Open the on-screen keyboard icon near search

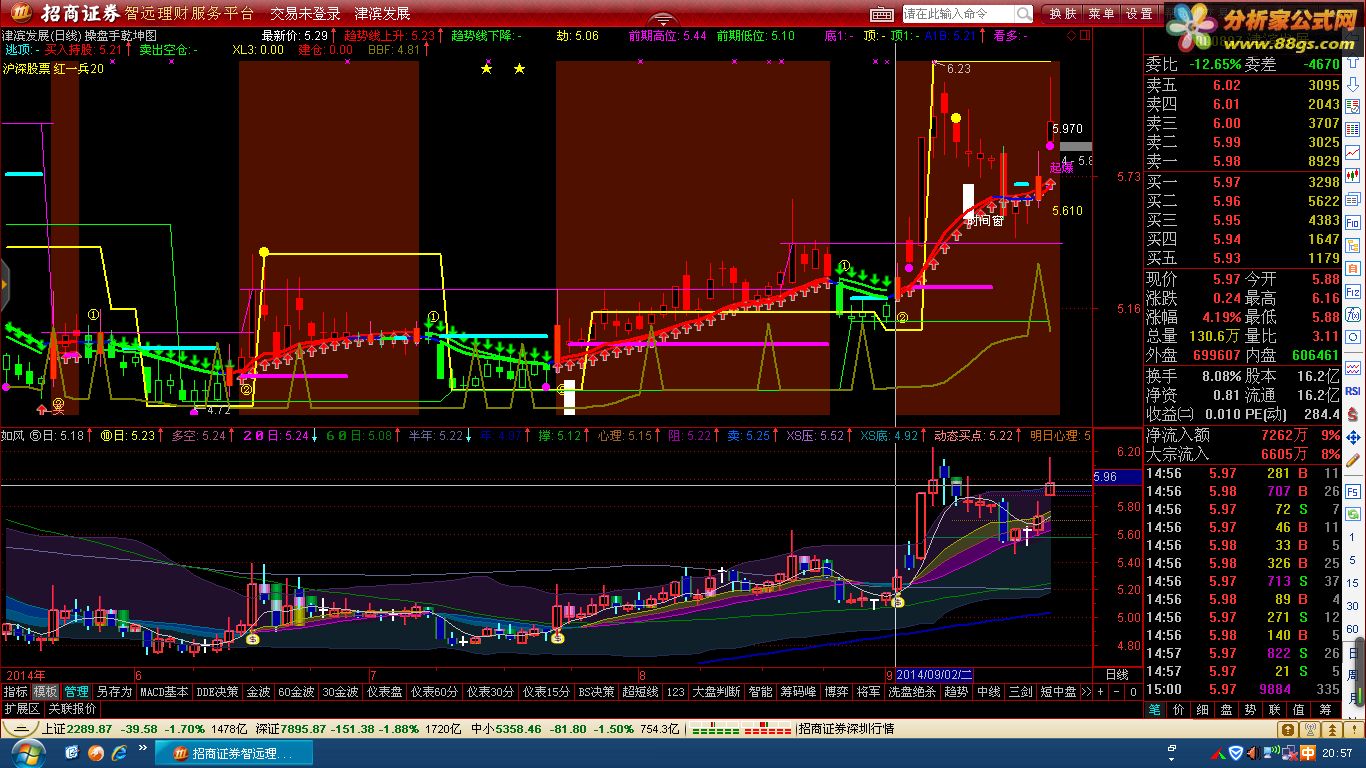pos(882,14)
